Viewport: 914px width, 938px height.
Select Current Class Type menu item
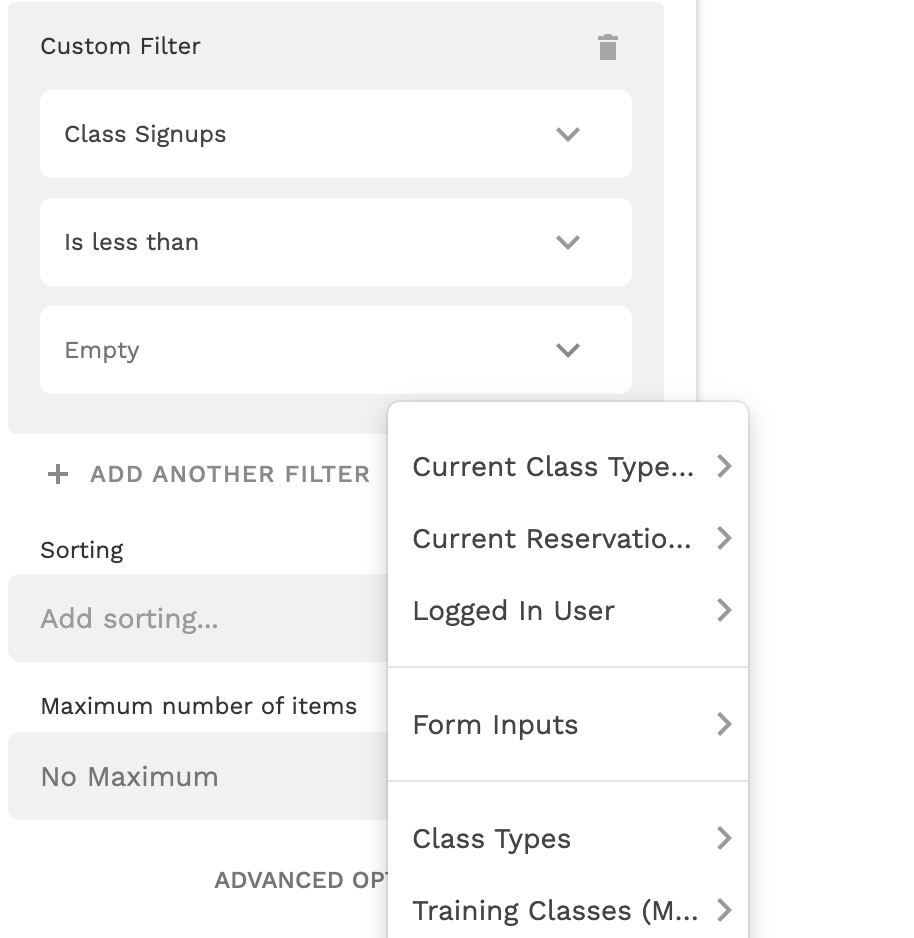552,467
